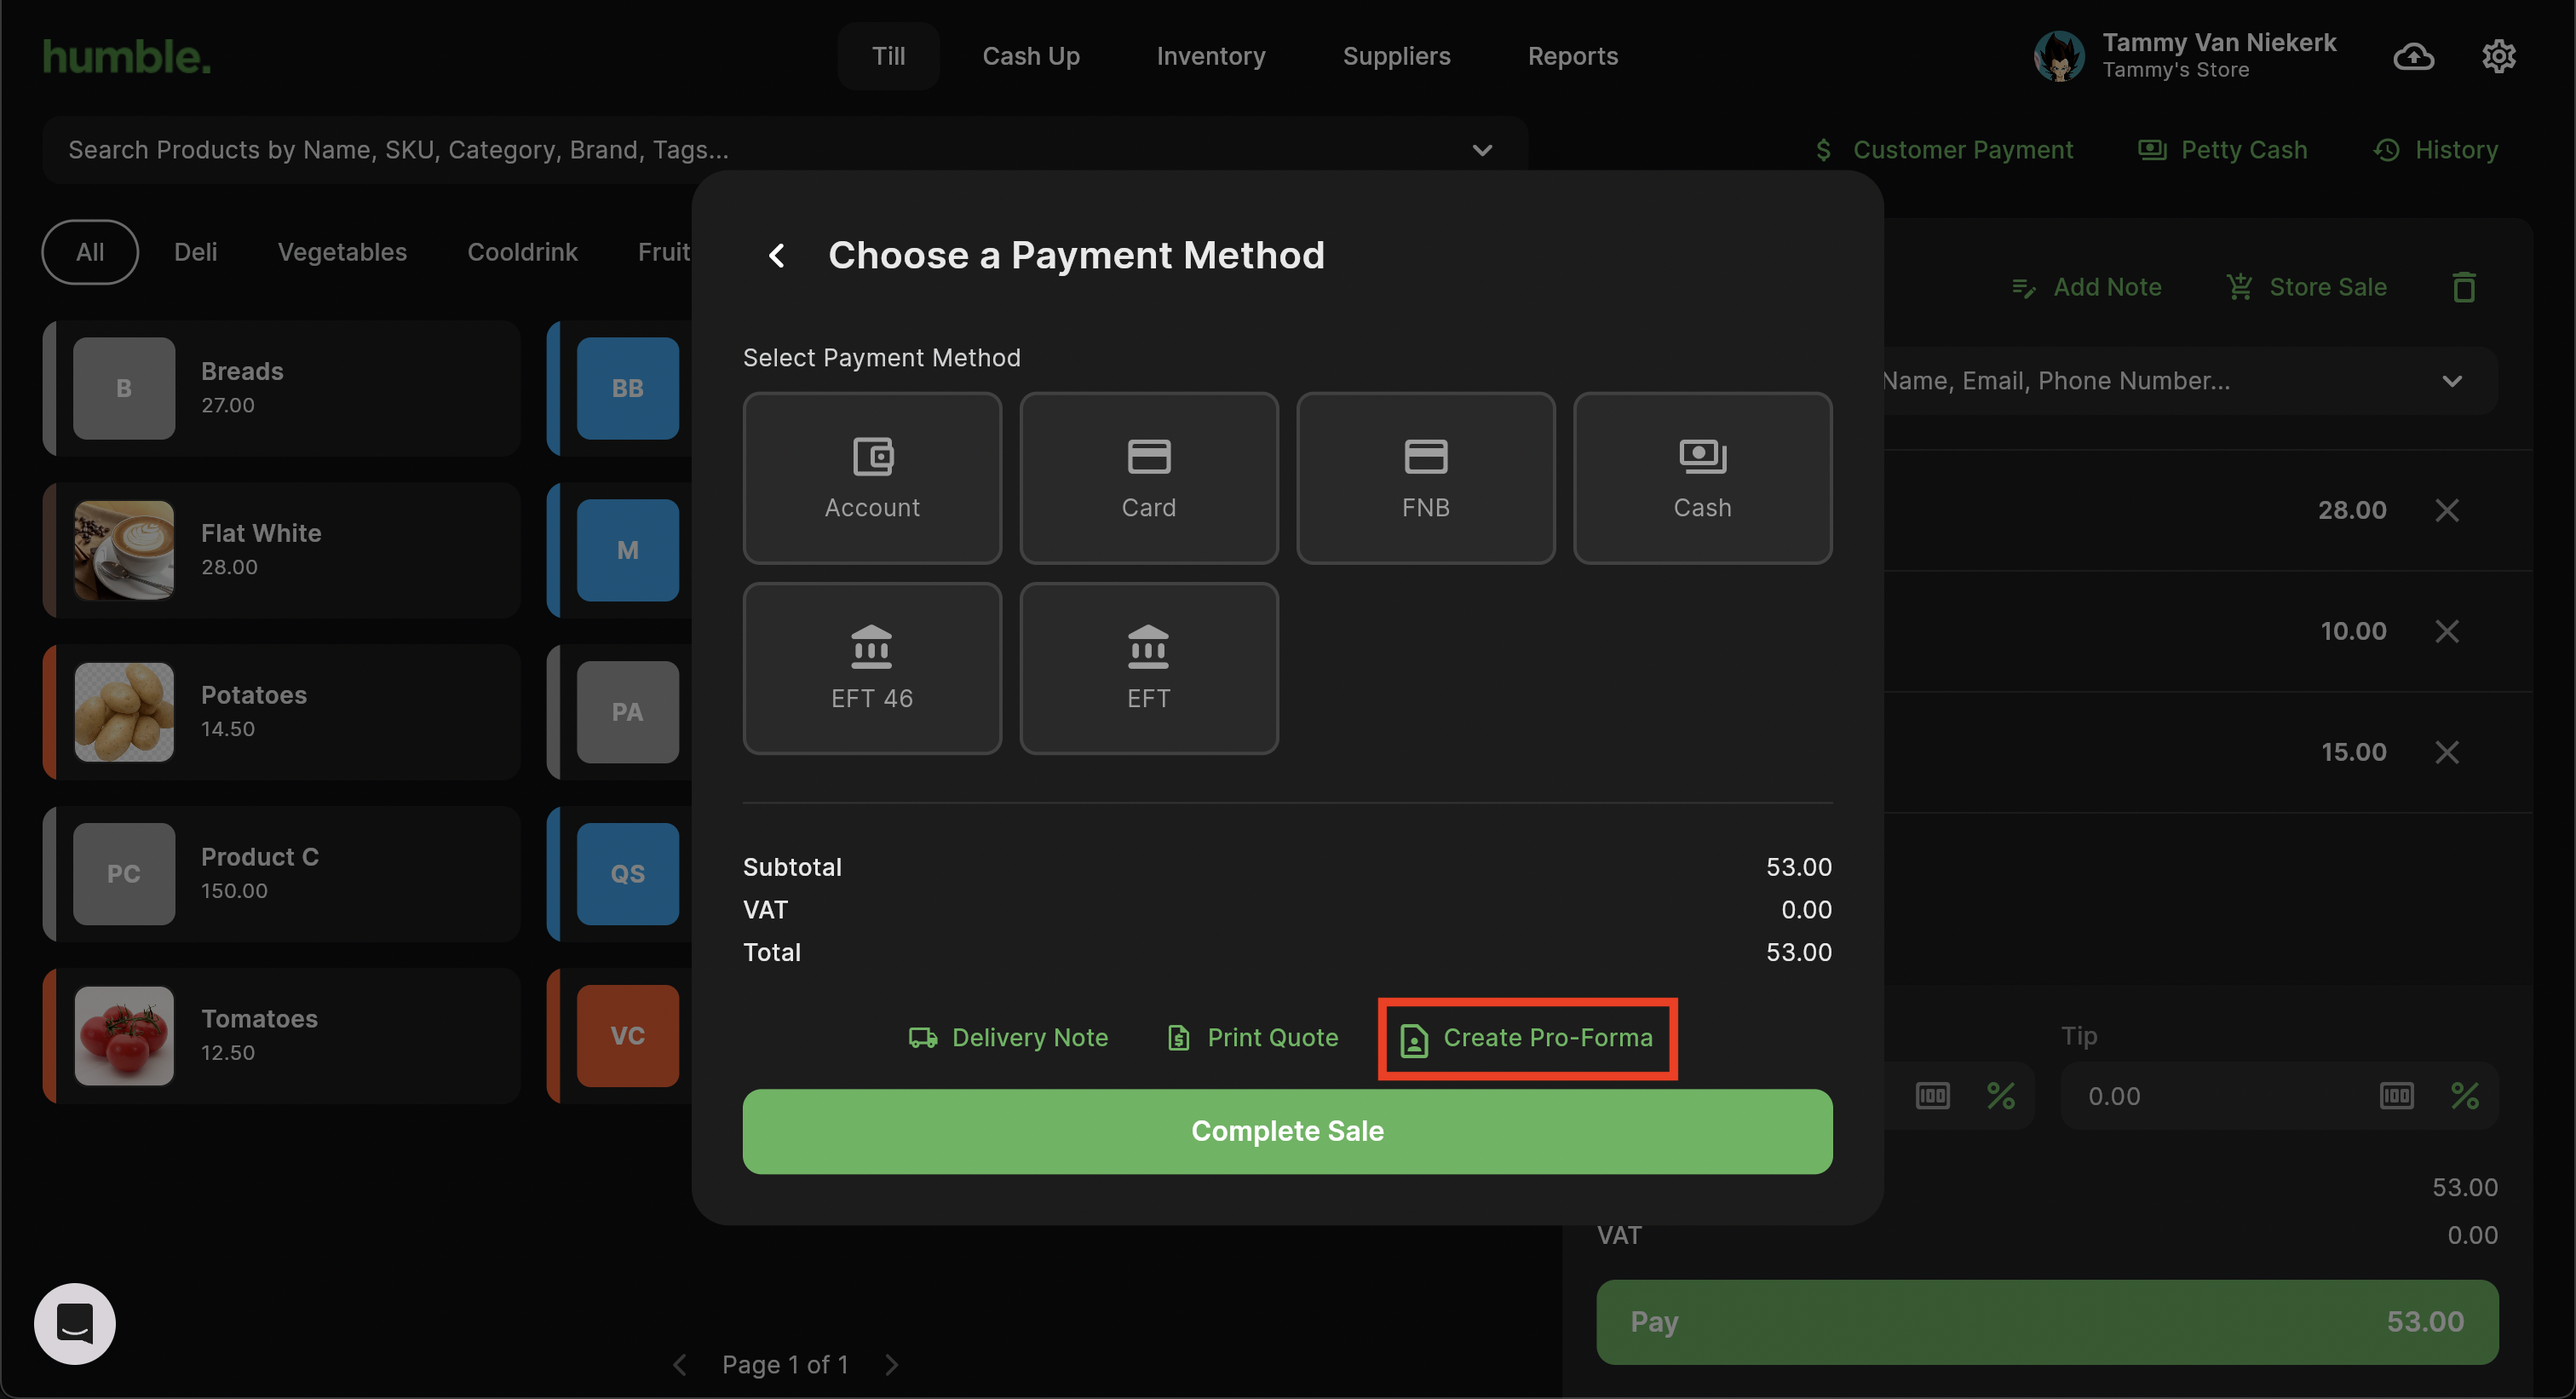Expand the product search dropdown chevron
This screenshot has height=1399, width=2576.
1482,150
